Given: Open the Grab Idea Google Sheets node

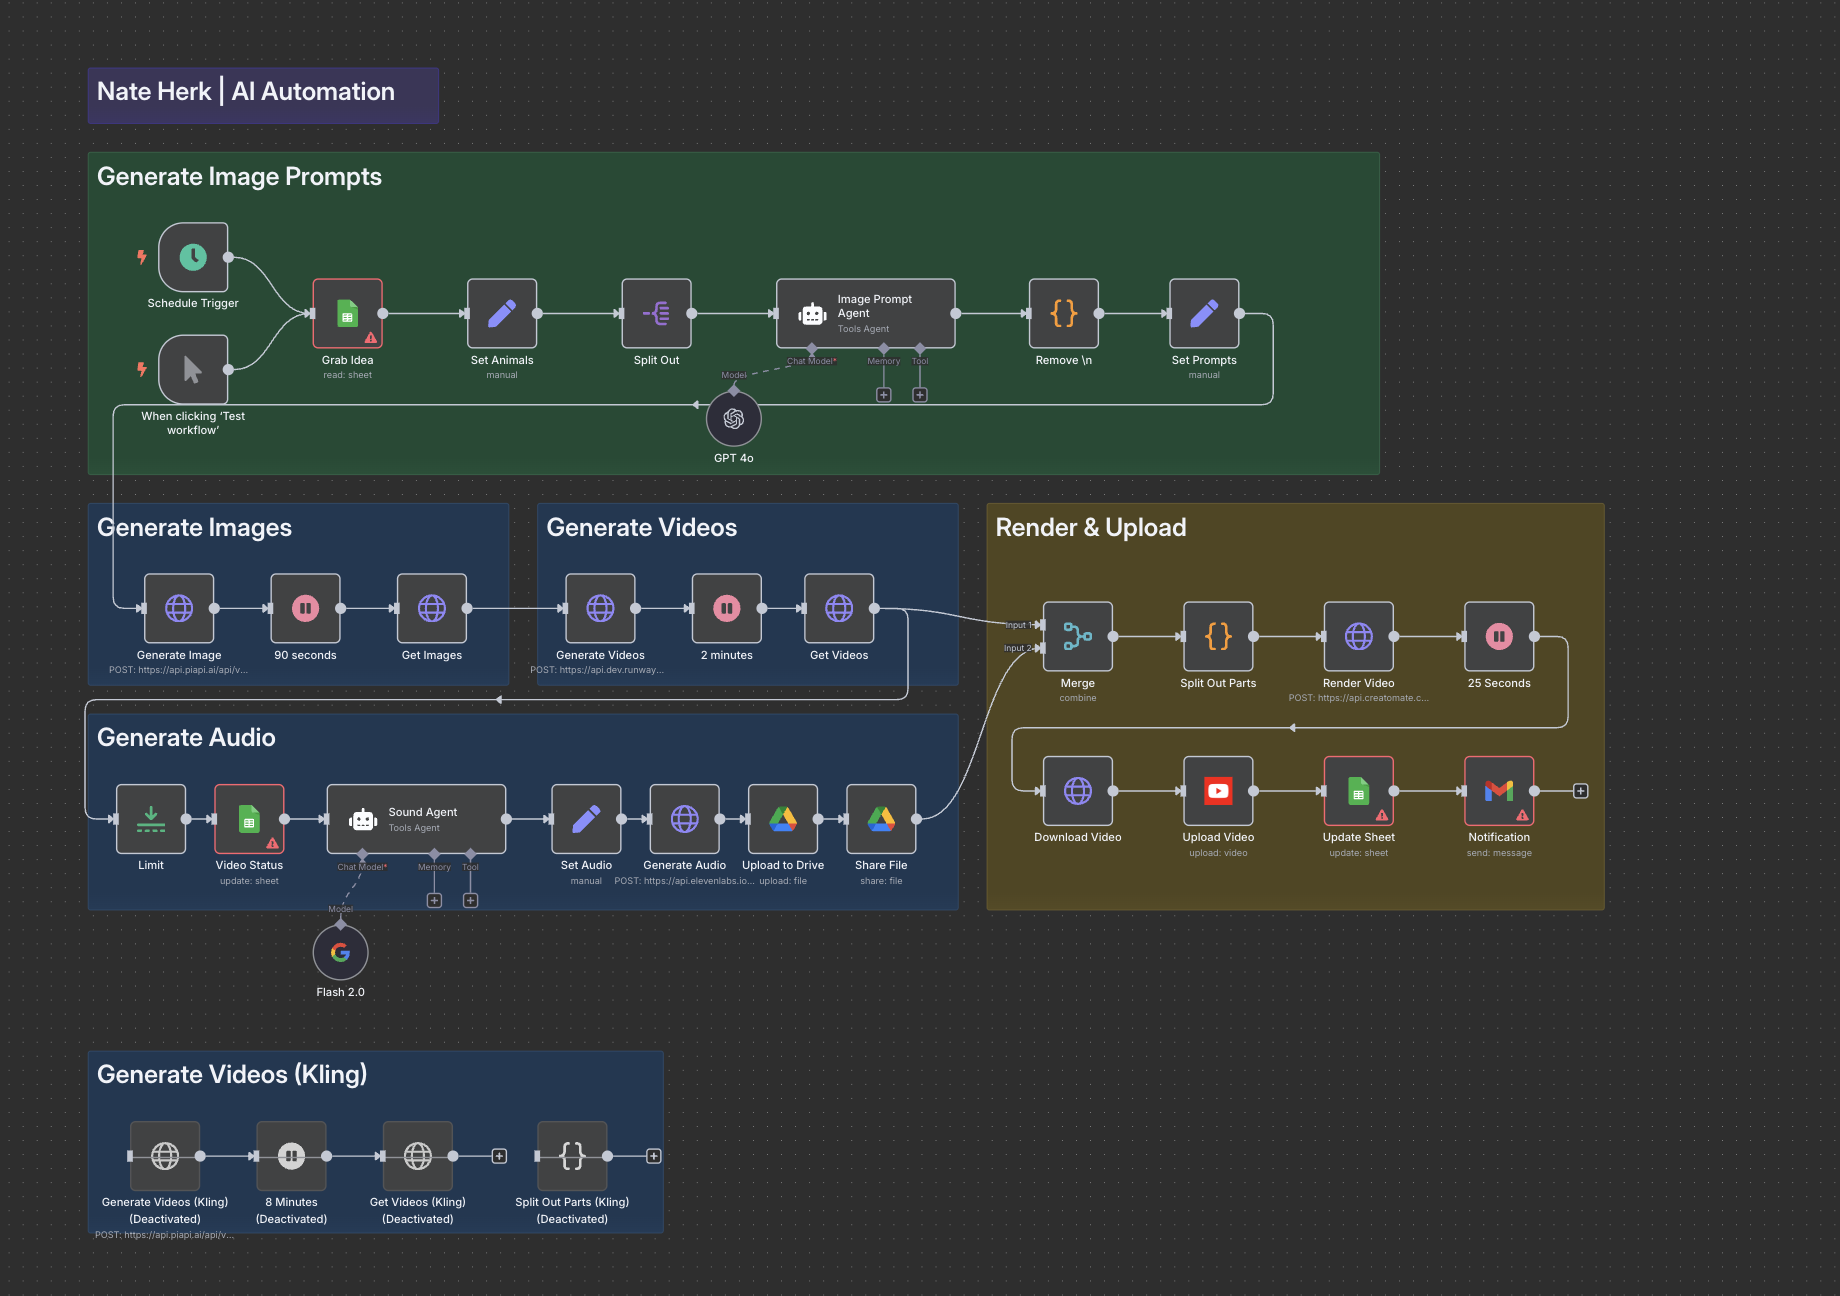Looking at the screenshot, I should (347, 314).
